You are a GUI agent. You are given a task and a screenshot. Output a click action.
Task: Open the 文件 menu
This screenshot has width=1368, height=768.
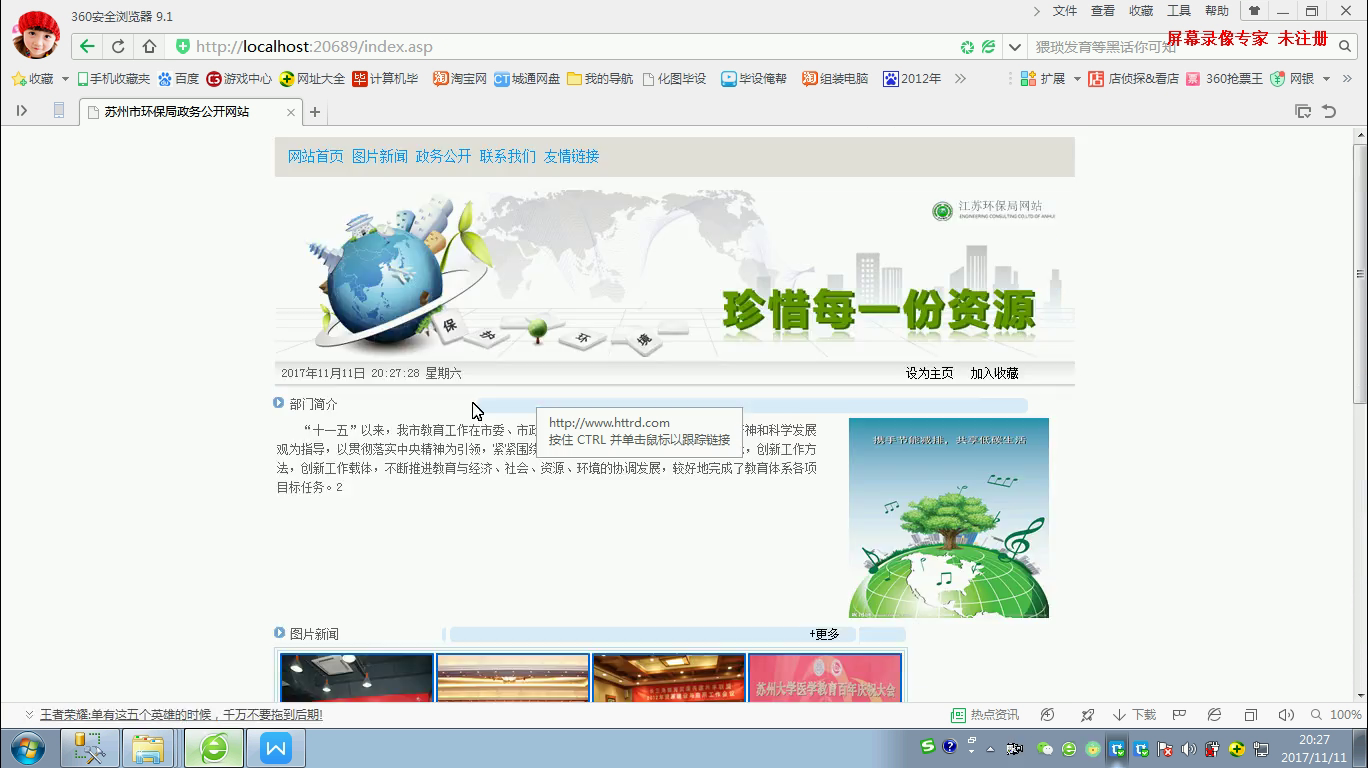click(1065, 11)
